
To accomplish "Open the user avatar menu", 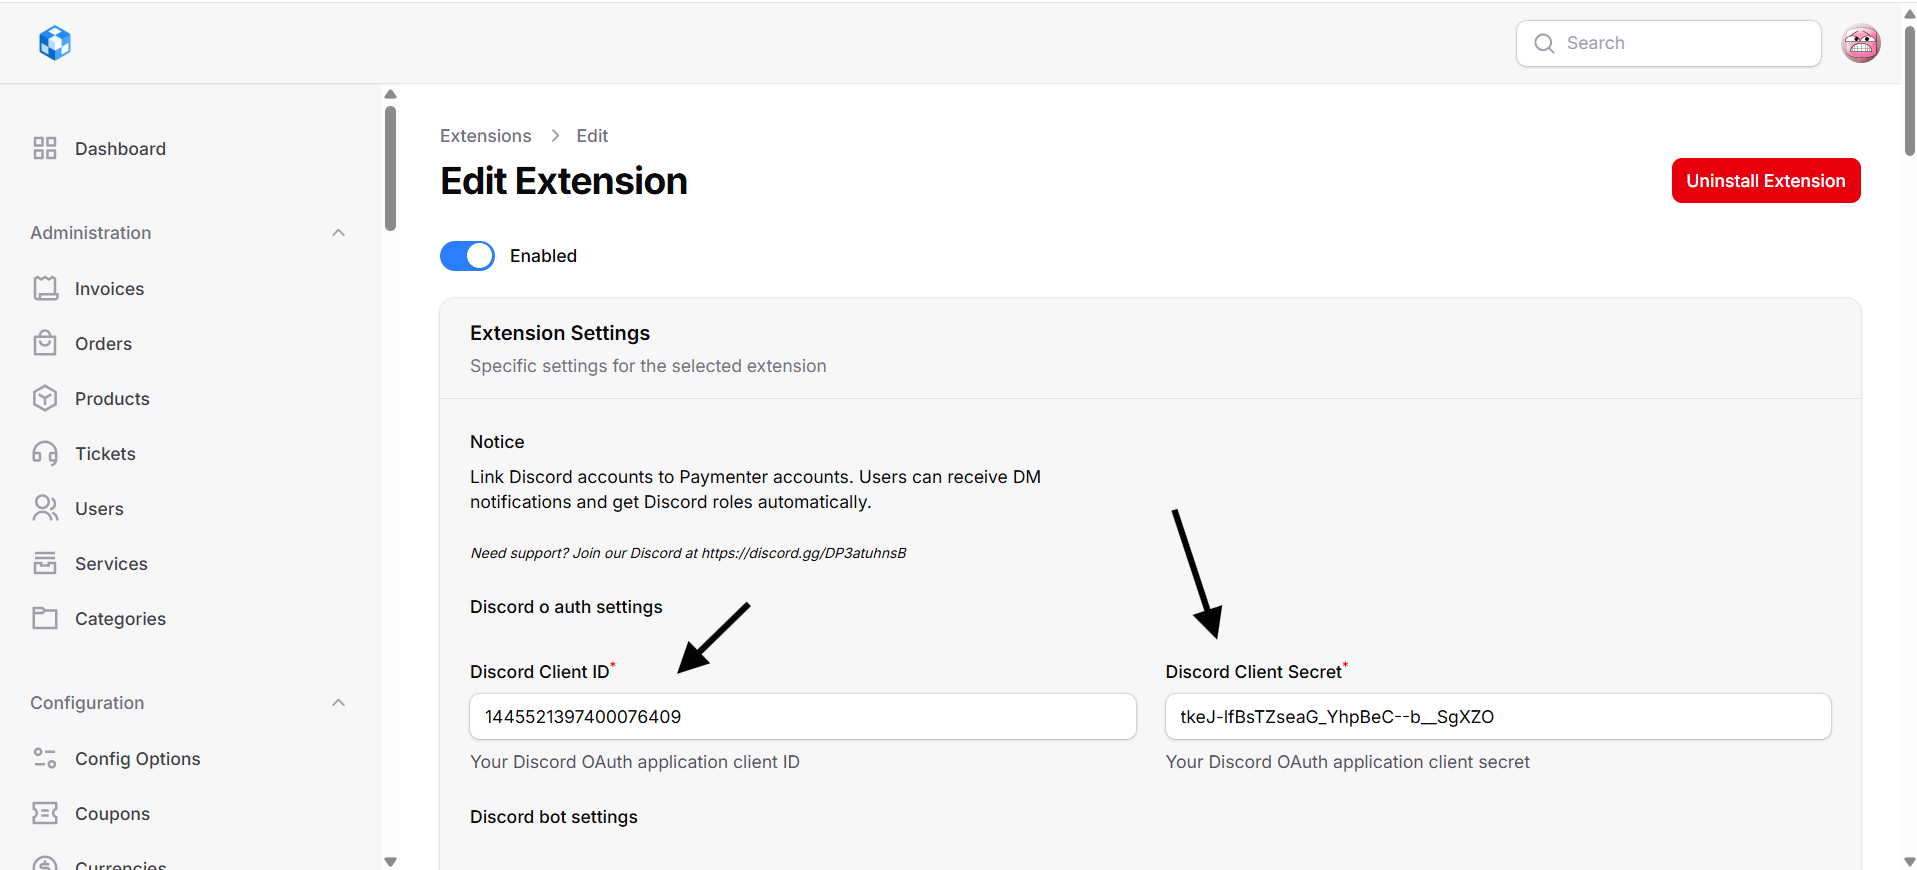I will [1860, 43].
